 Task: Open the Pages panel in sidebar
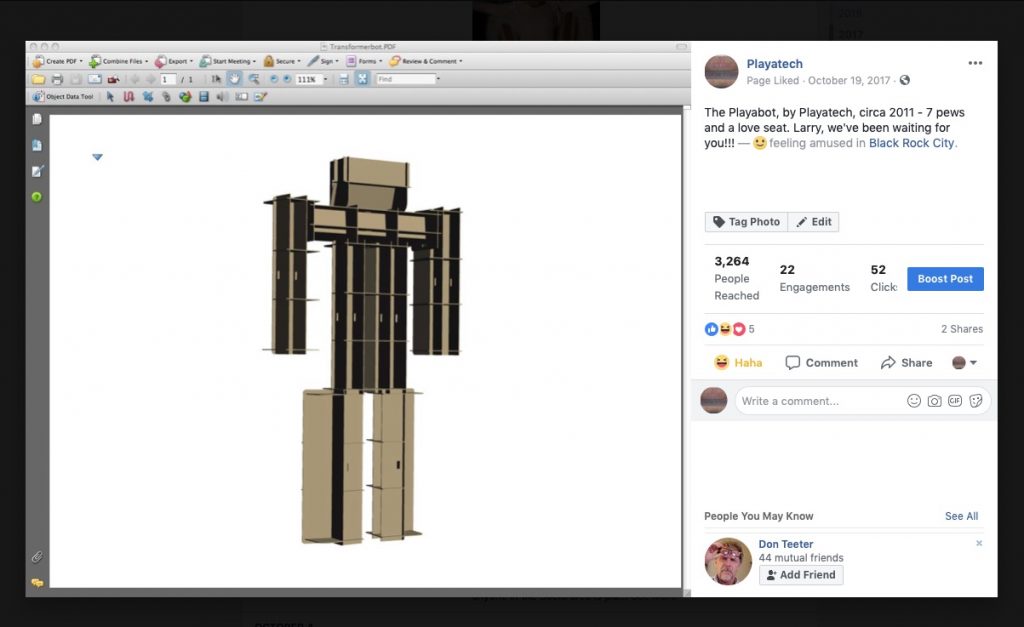point(37,119)
